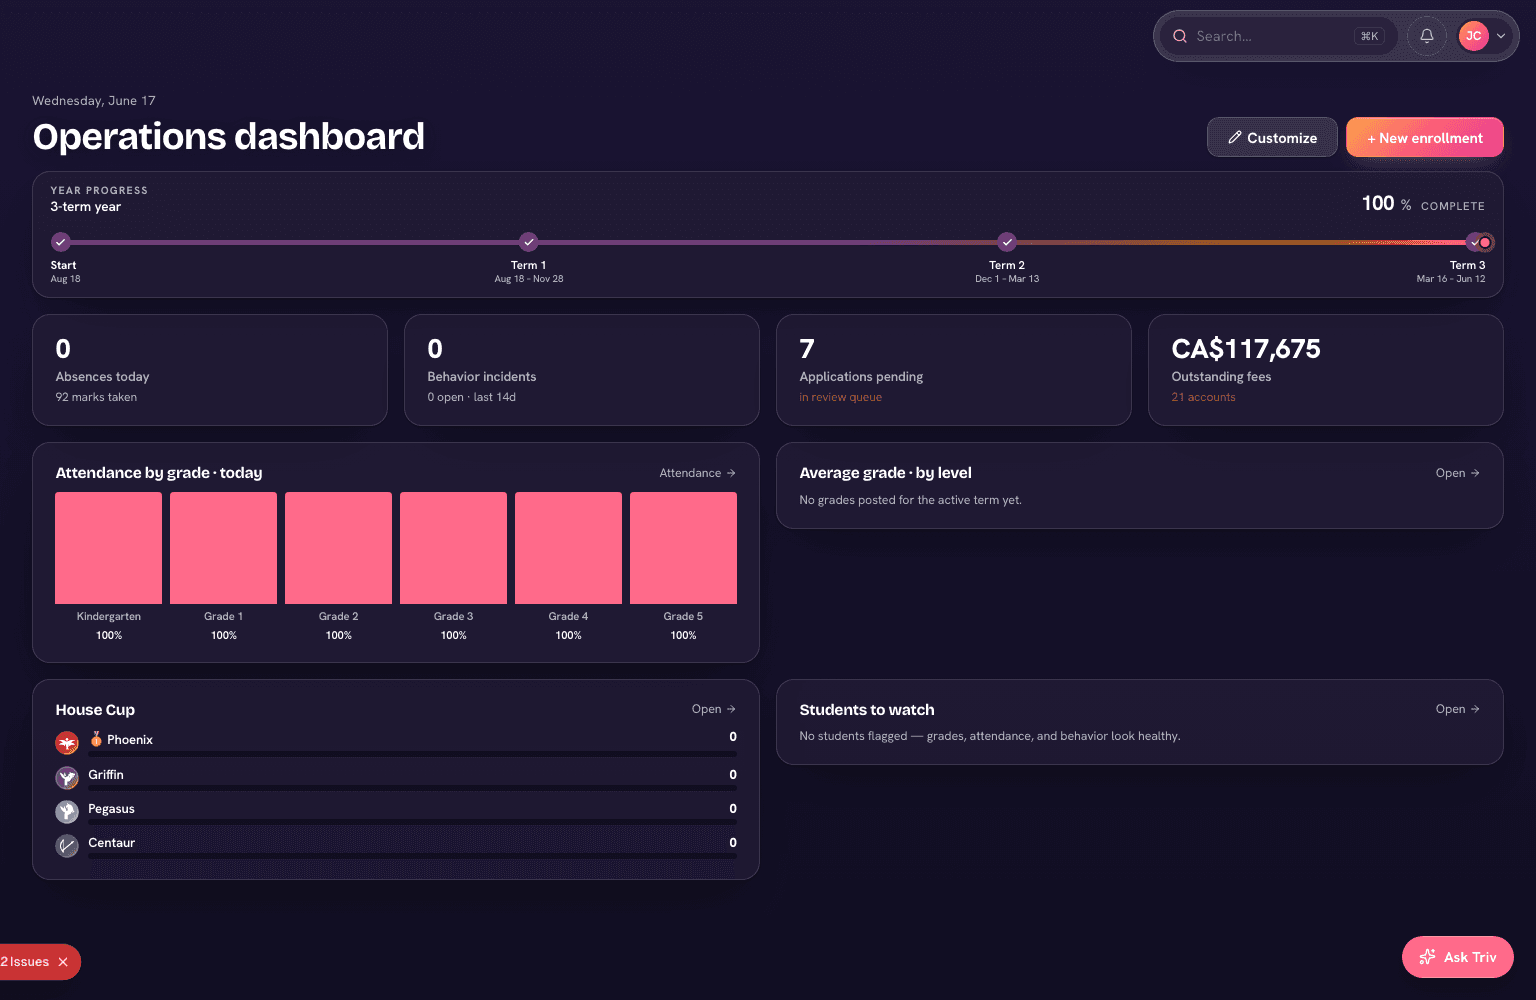Click the Centaur house emblem
The height and width of the screenshot is (1000, 1536).
[x=67, y=846]
